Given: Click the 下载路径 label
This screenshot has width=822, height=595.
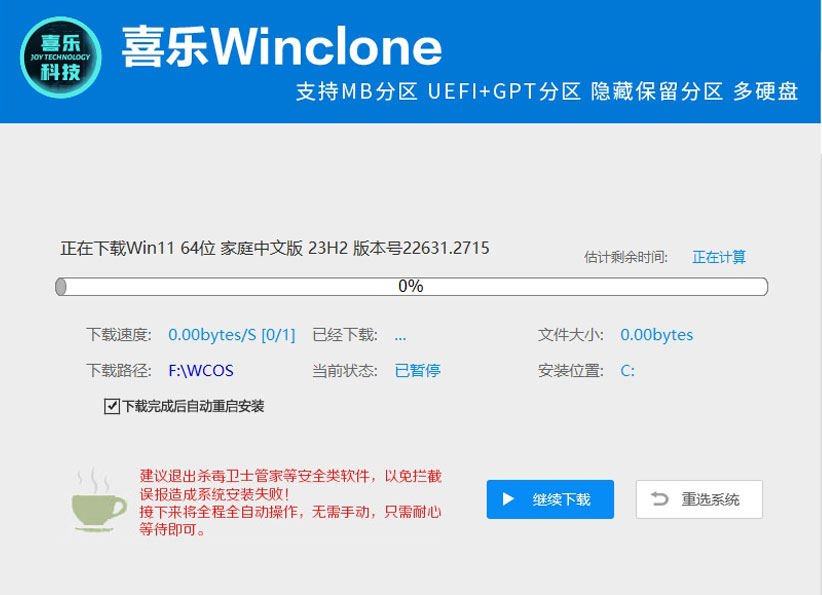Looking at the screenshot, I should 119,371.
